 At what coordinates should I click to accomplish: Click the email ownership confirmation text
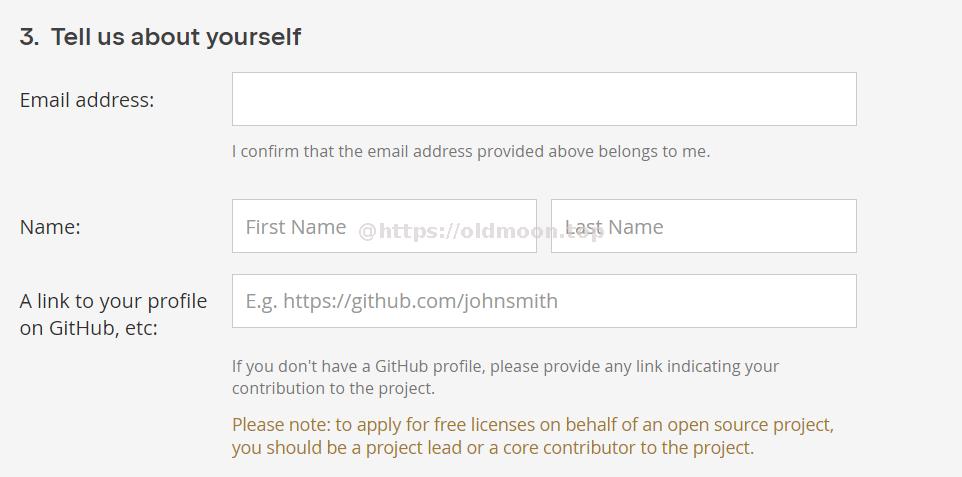click(471, 152)
